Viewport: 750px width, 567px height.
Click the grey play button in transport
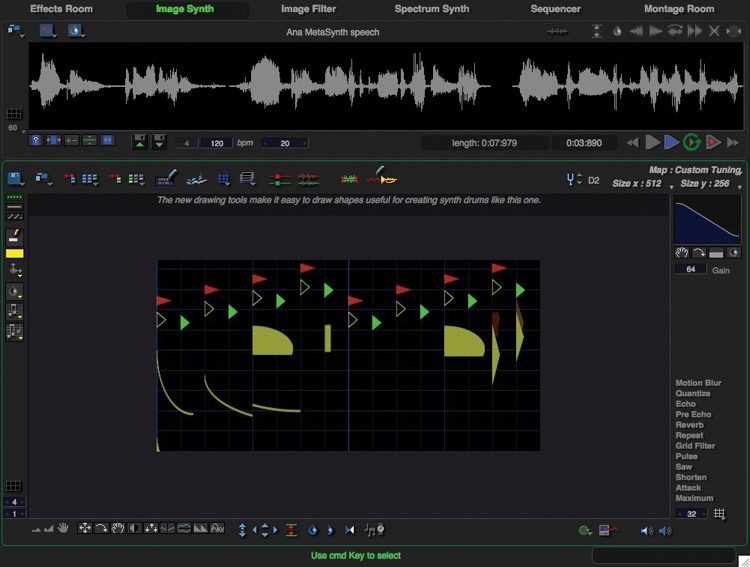(652, 143)
